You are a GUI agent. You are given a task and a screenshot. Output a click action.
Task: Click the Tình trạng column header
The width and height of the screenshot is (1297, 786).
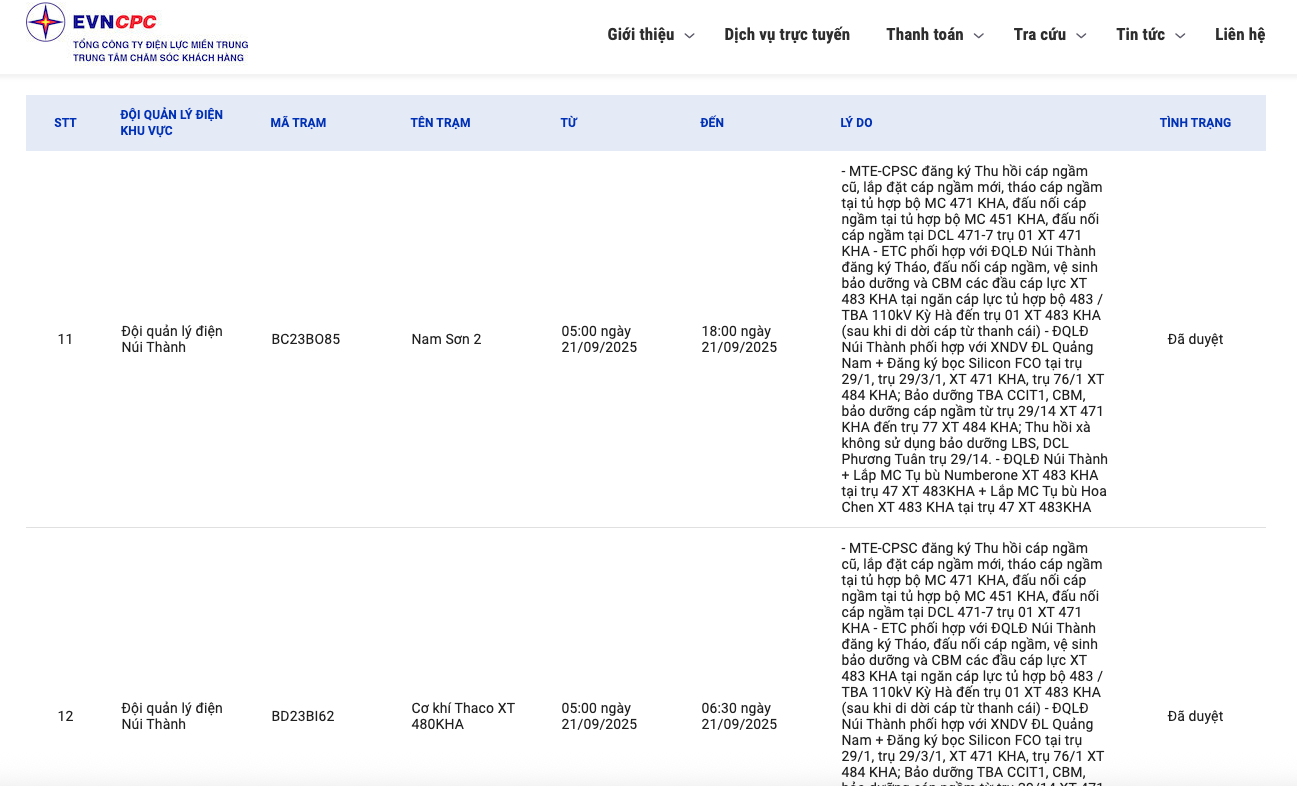[x=1195, y=123]
